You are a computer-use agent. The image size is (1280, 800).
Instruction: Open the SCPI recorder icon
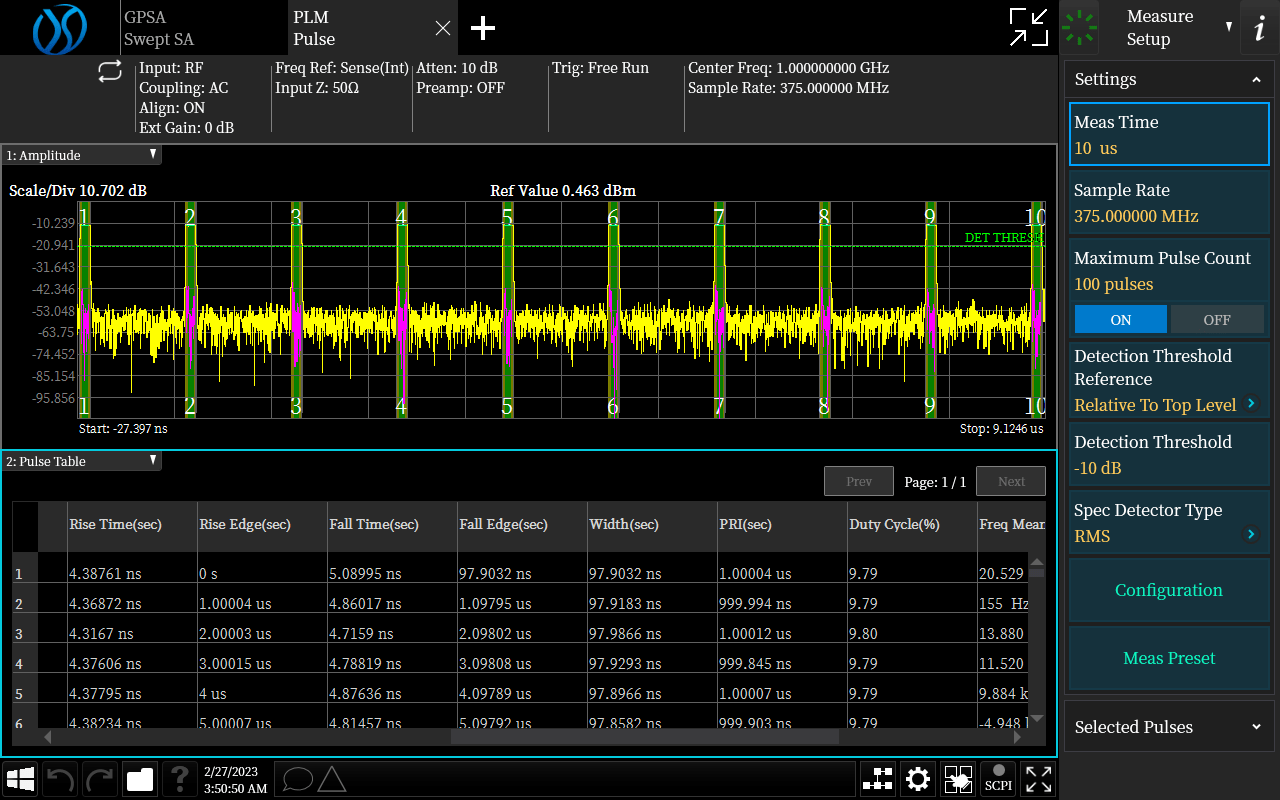tap(998, 779)
